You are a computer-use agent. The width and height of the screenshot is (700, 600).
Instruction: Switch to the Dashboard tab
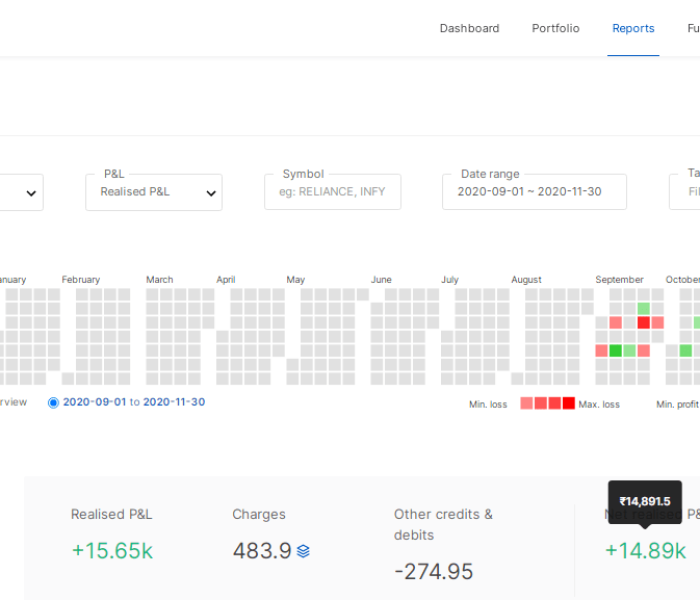point(469,28)
